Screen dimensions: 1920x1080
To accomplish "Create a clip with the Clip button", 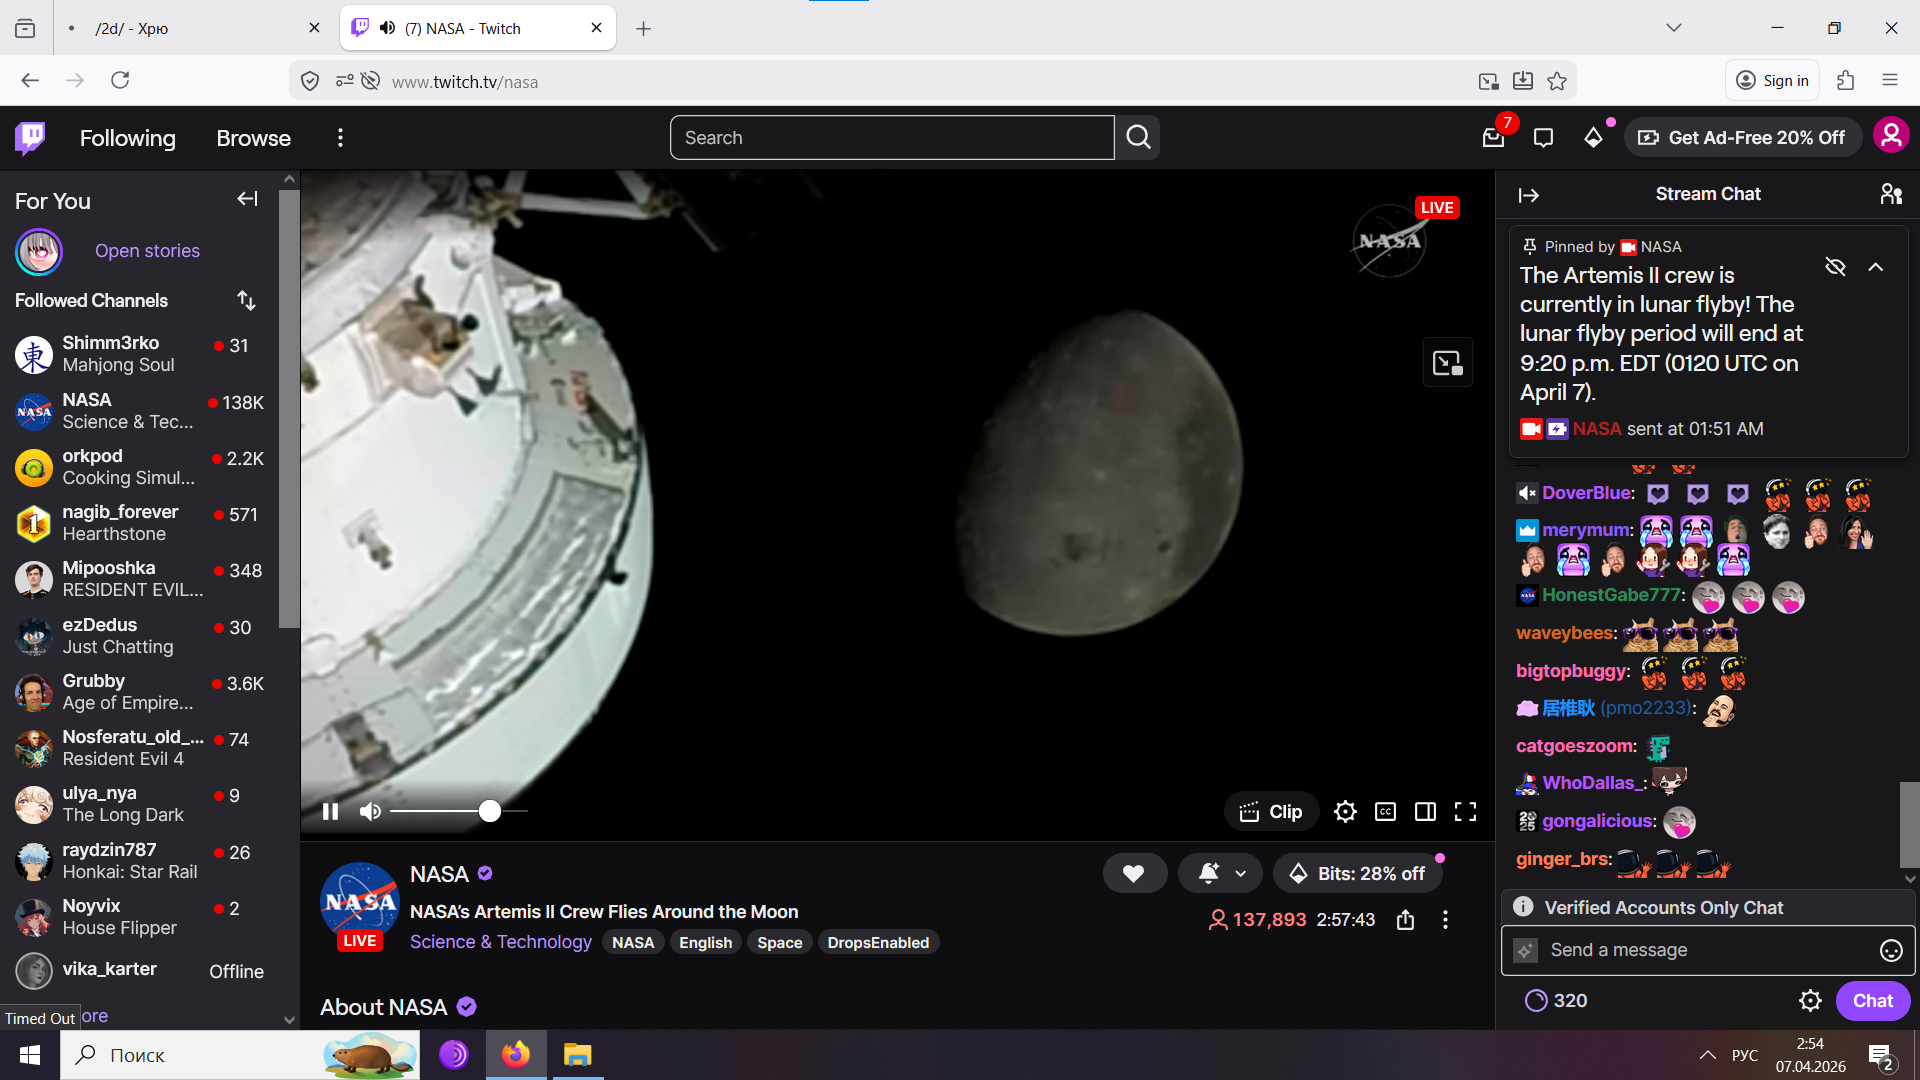I will (1271, 811).
